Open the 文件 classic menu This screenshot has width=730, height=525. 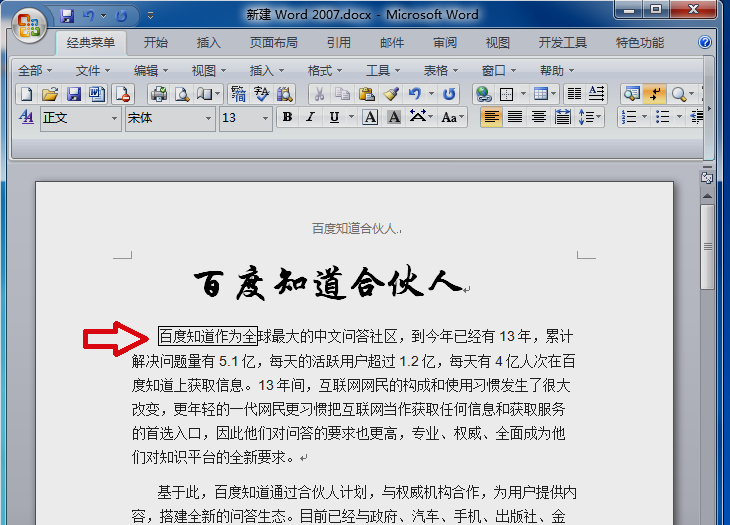tap(93, 71)
